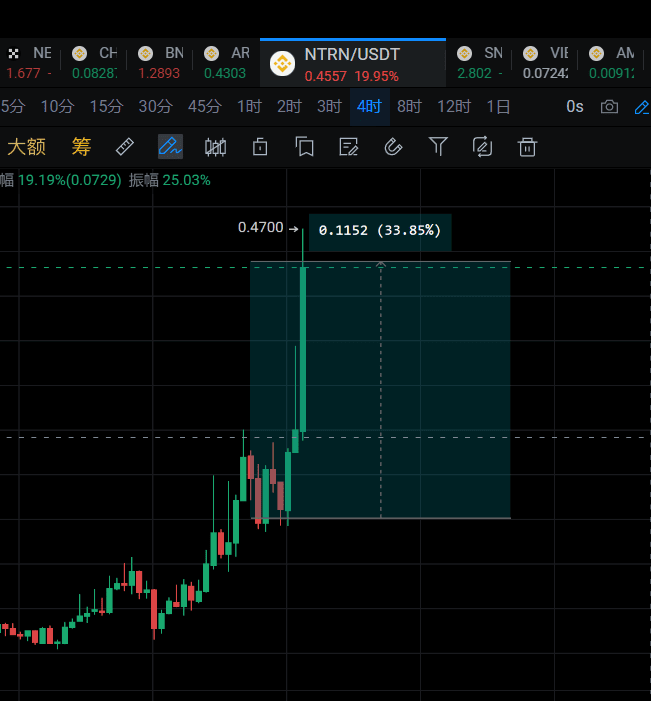Image resolution: width=651 pixels, height=701 pixels.
Task: Click the sync drawings icon
Action: point(482,147)
